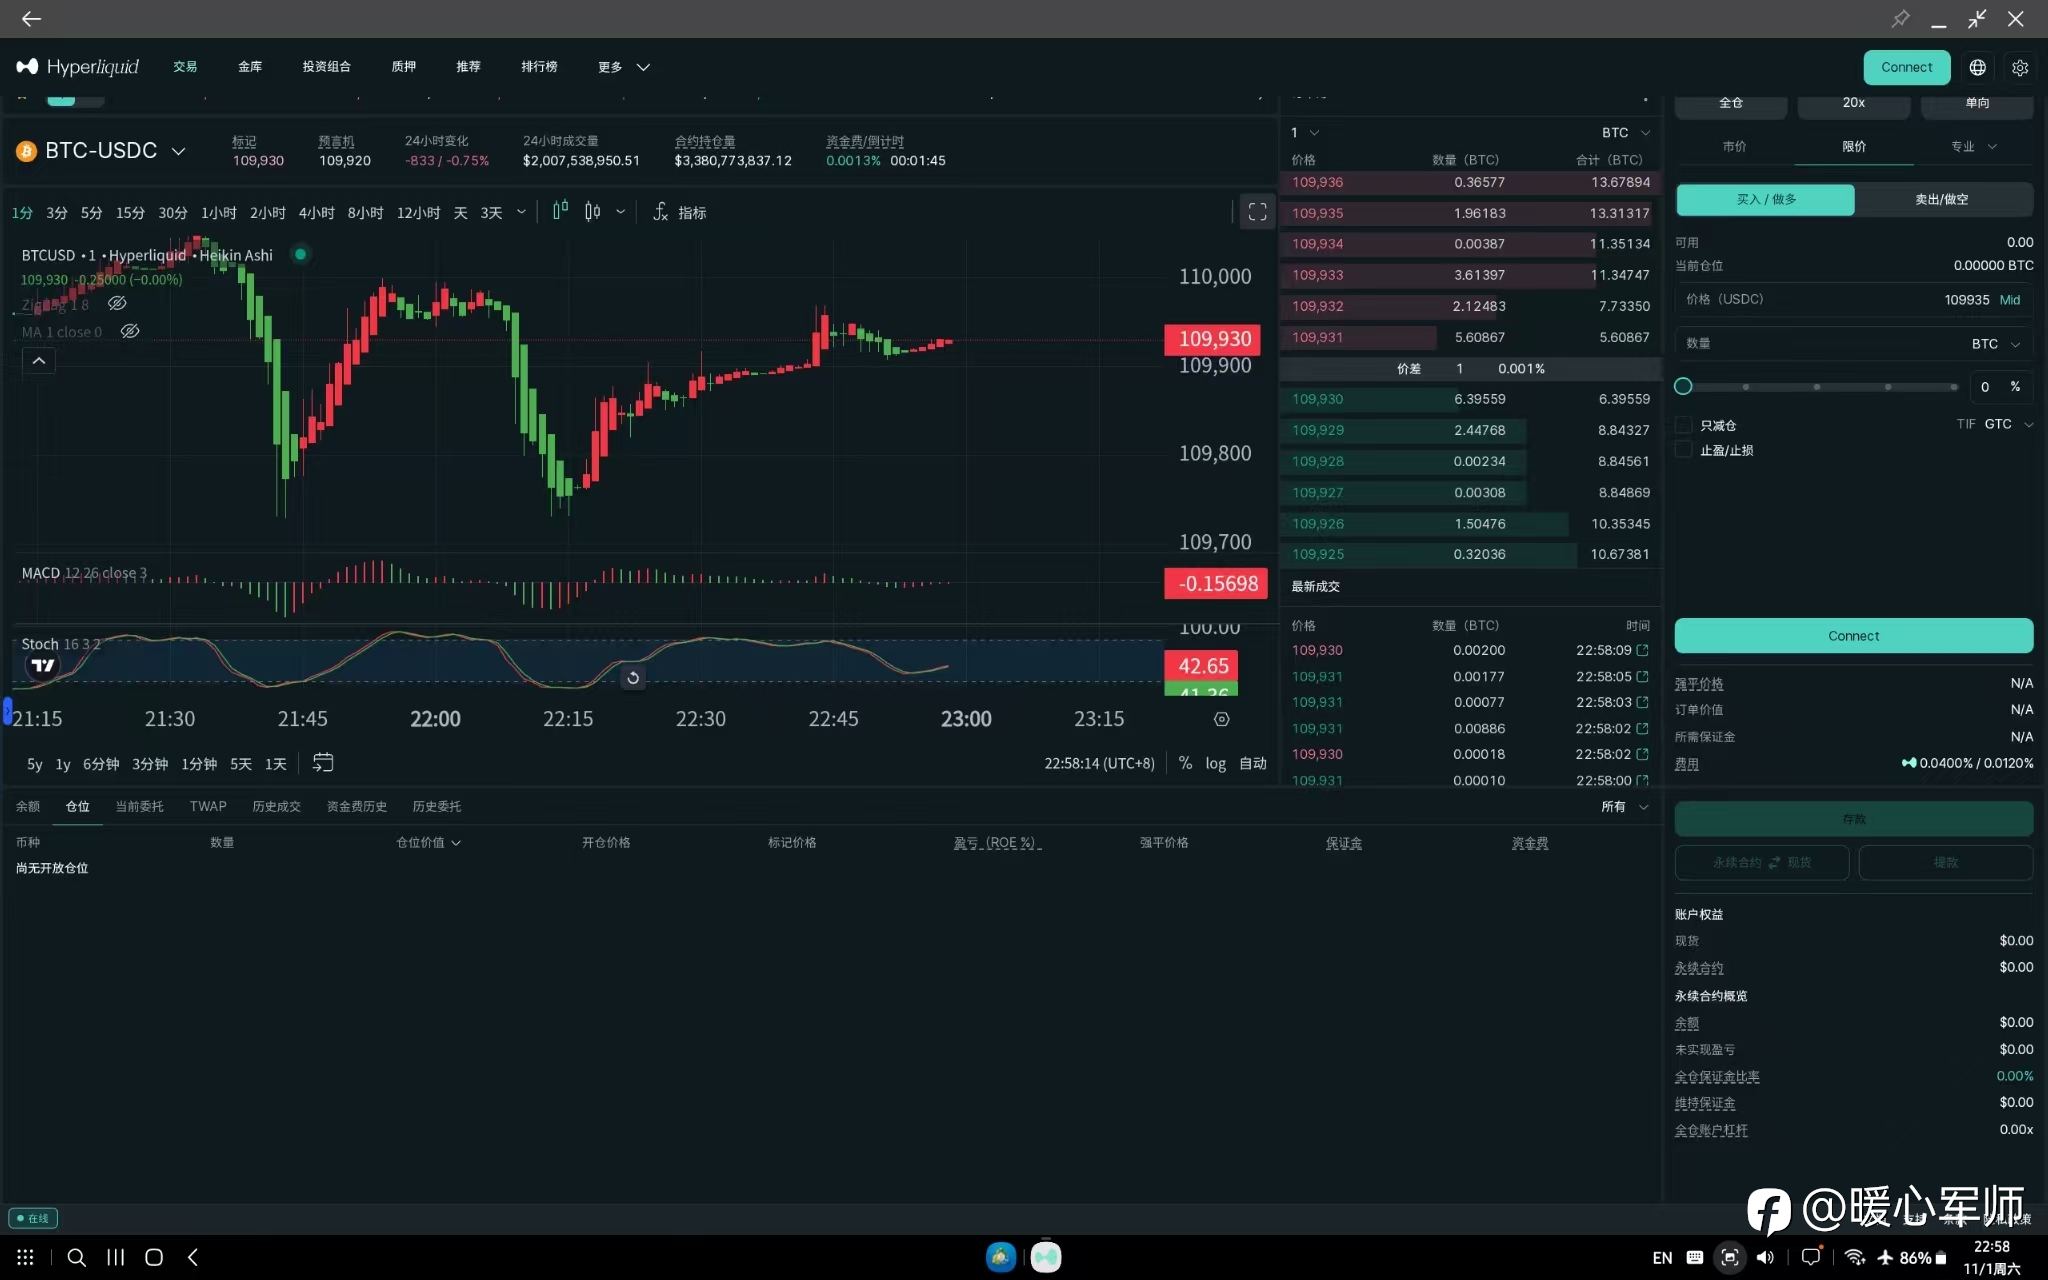
Task: Open explorer link for 22:58:09 trade
Action: pos(1642,650)
